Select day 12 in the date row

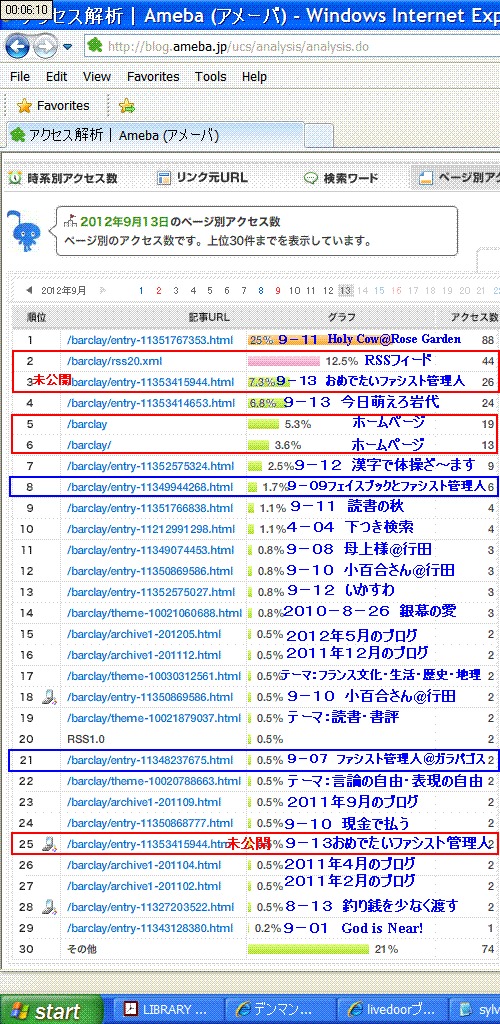click(x=328, y=290)
